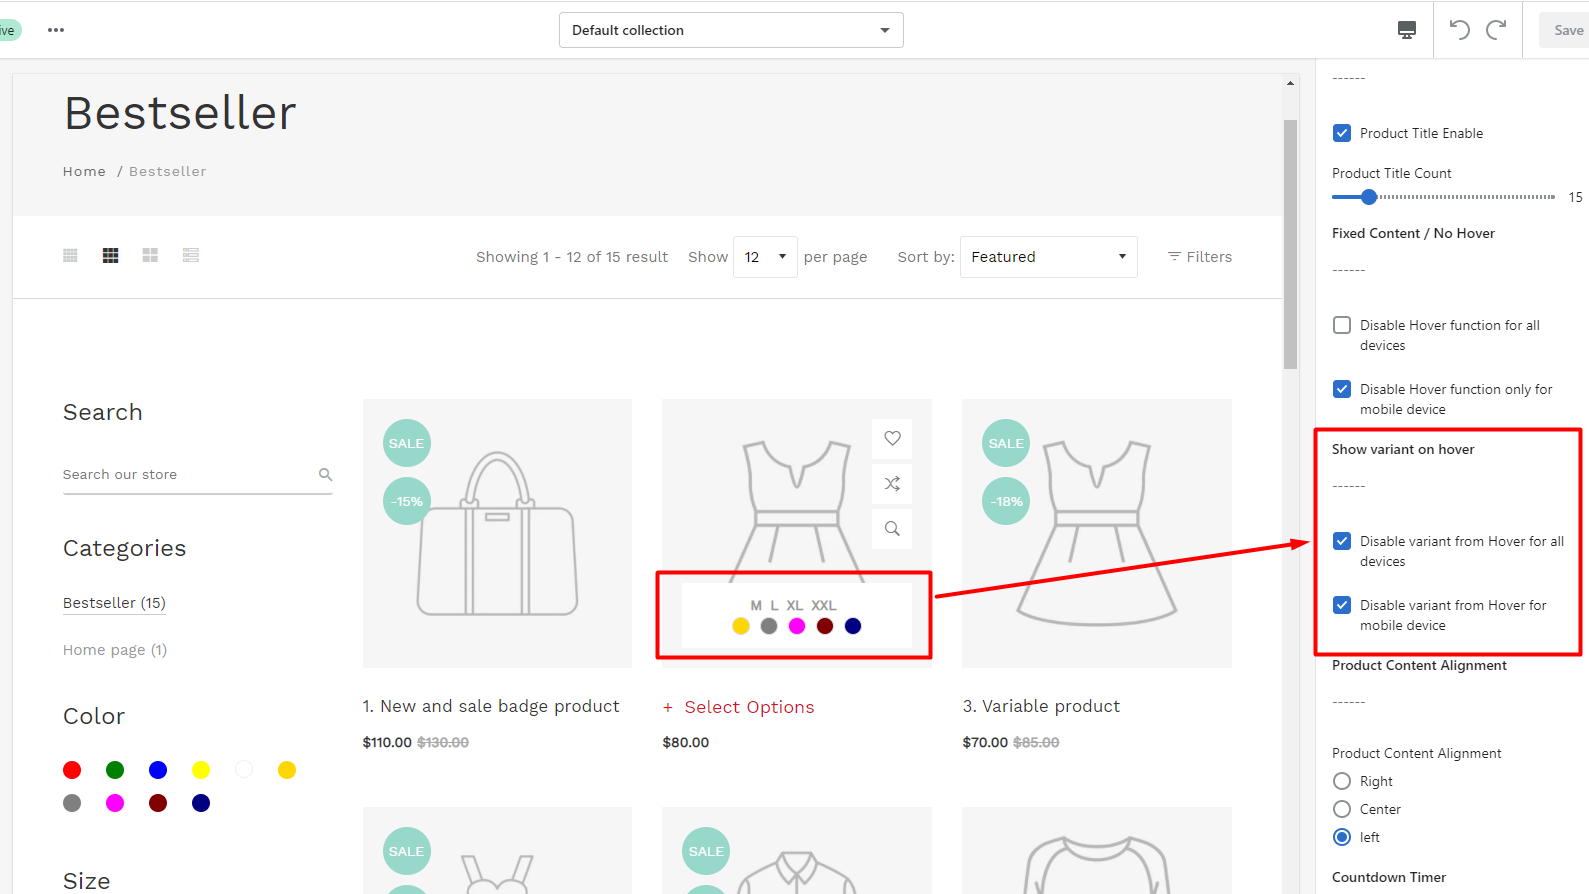Click the scrollbar up arrow

[1290, 83]
